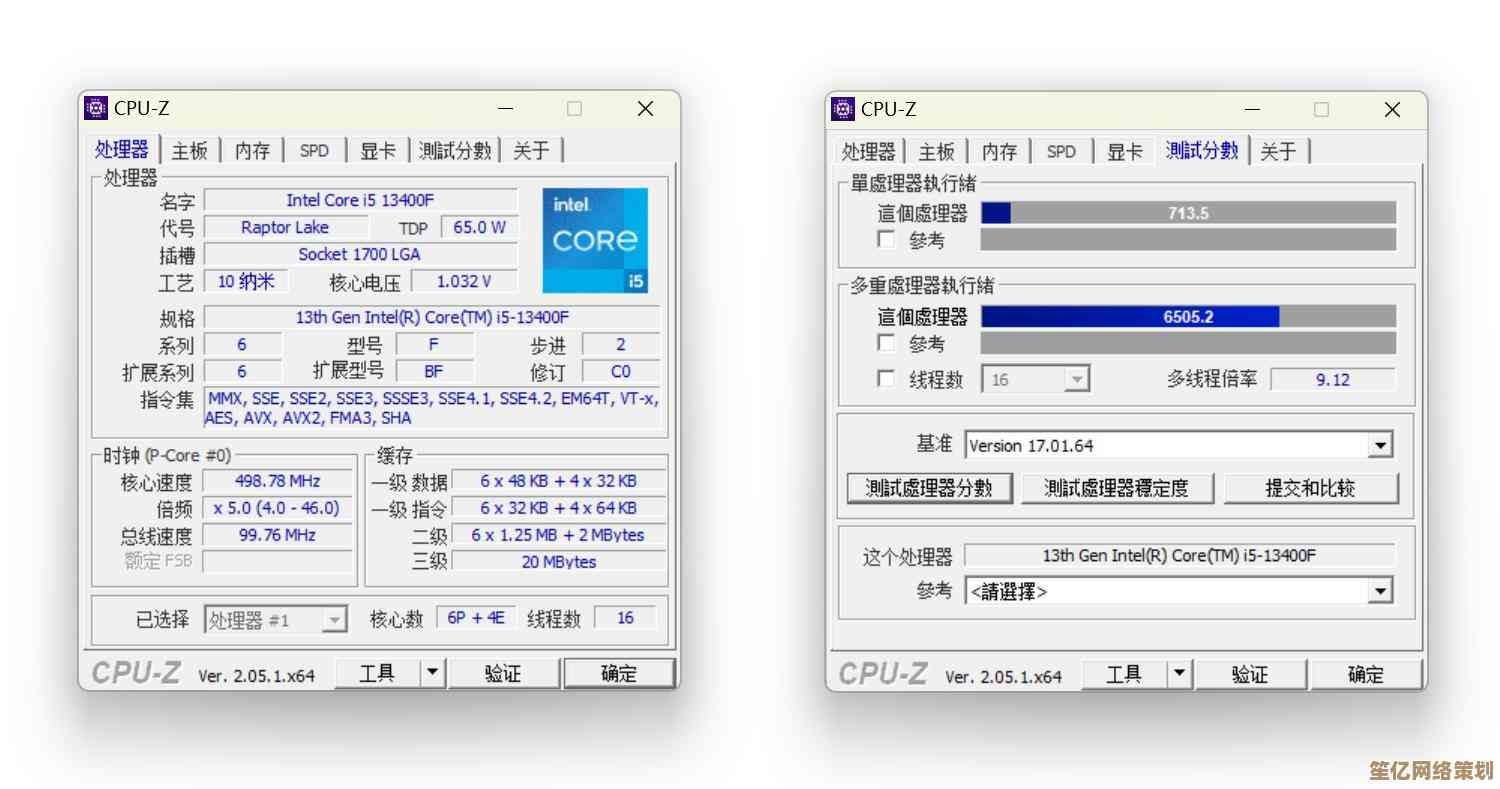Image resolution: width=1500 pixels, height=789 pixels.
Task: Click the 提交和比较 button
Action: (1310, 488)
